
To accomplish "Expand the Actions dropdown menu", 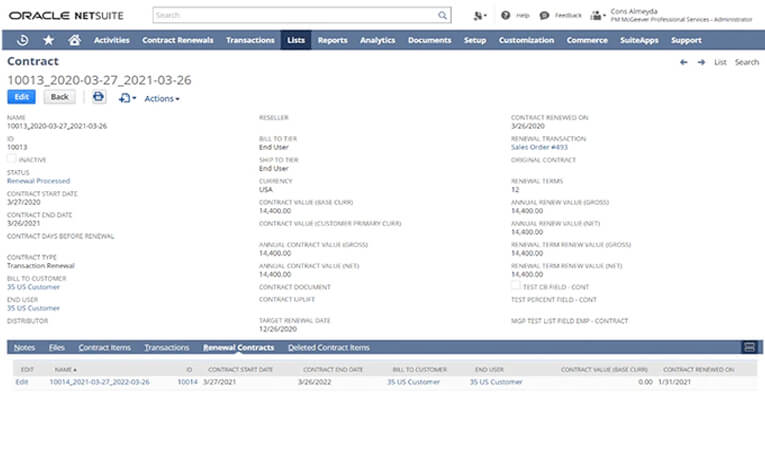I will click(x=162, y=98).
